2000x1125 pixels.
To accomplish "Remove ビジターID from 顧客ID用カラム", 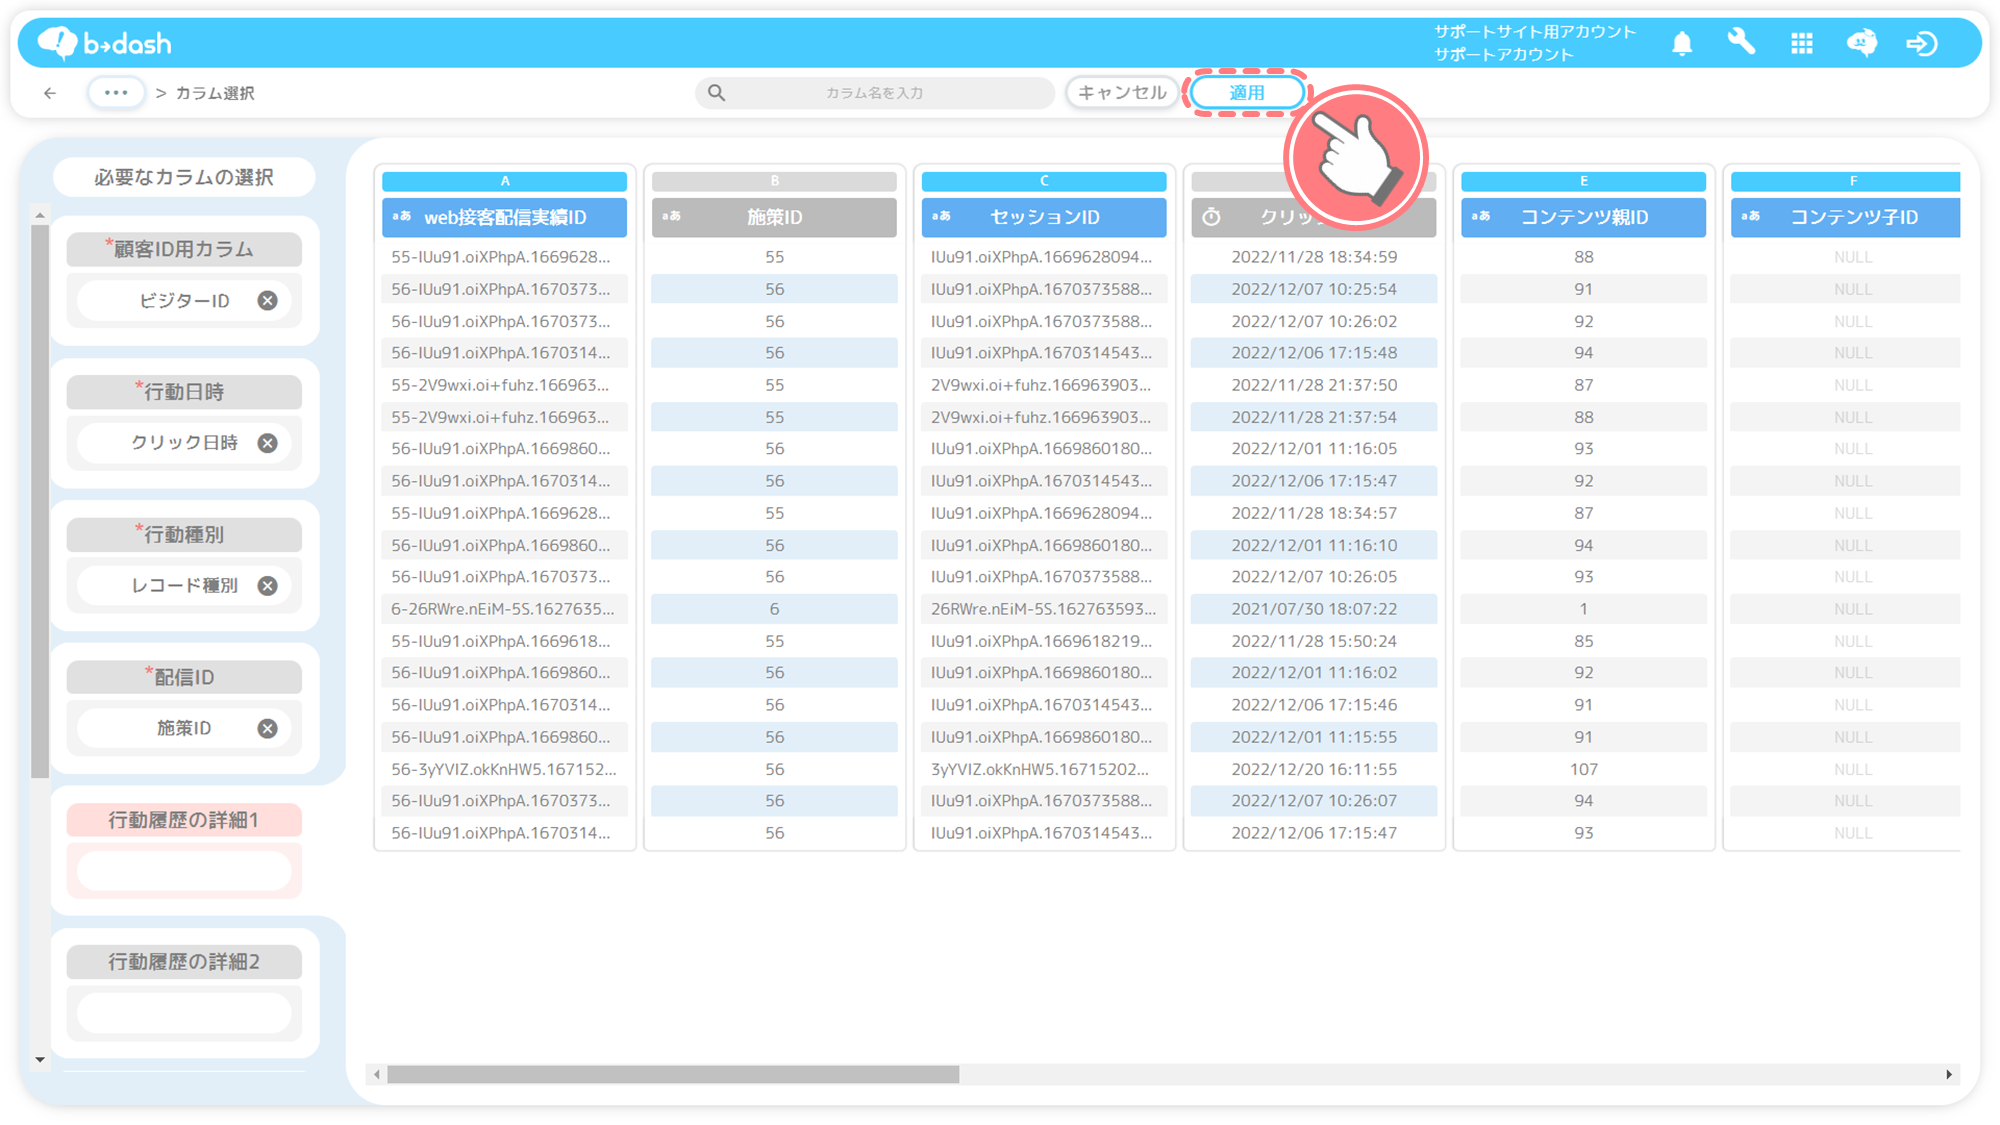I will pos(267,301).
